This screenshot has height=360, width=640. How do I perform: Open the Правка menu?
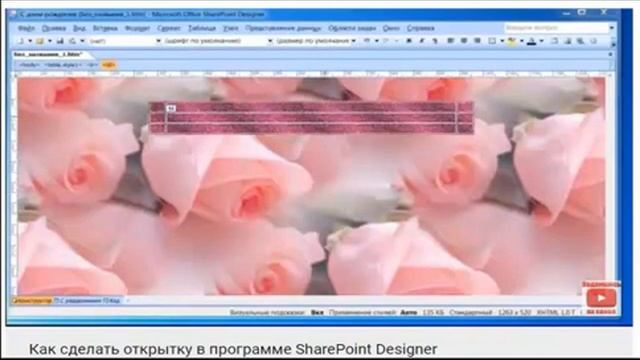(54, 28)
